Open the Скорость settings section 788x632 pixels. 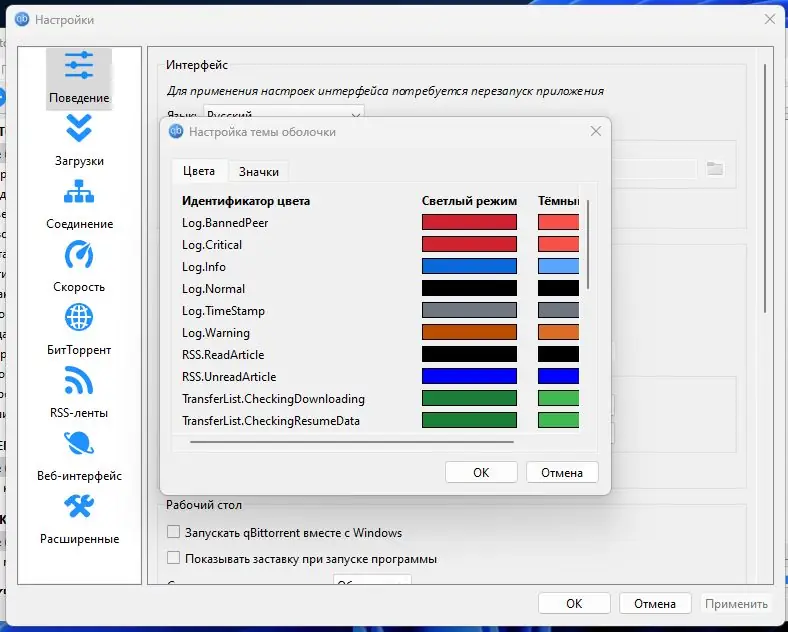79,267
